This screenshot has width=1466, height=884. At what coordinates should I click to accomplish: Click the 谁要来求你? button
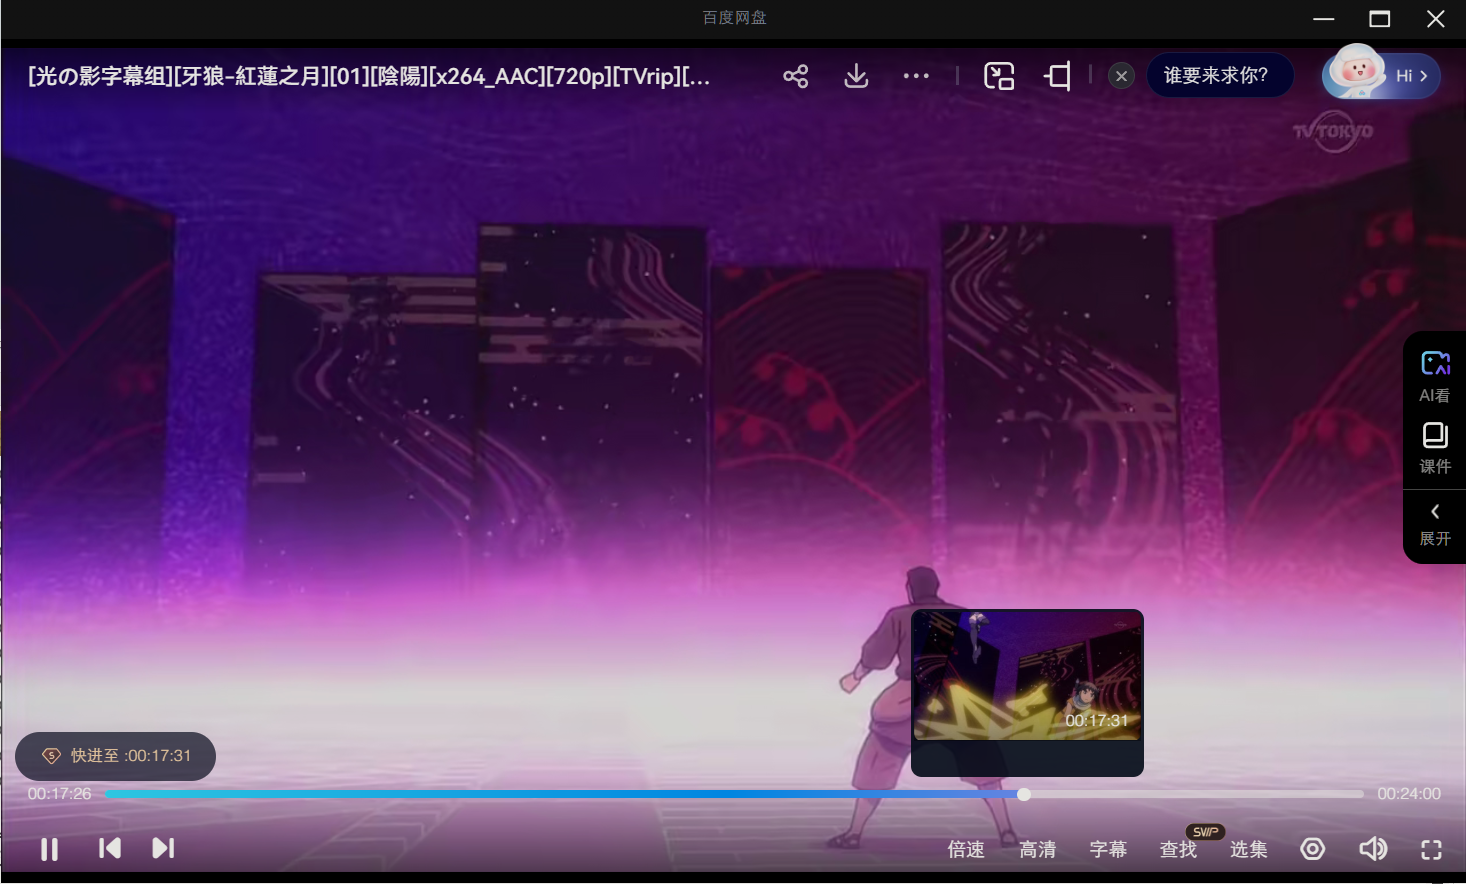(x=1220, y=75)
